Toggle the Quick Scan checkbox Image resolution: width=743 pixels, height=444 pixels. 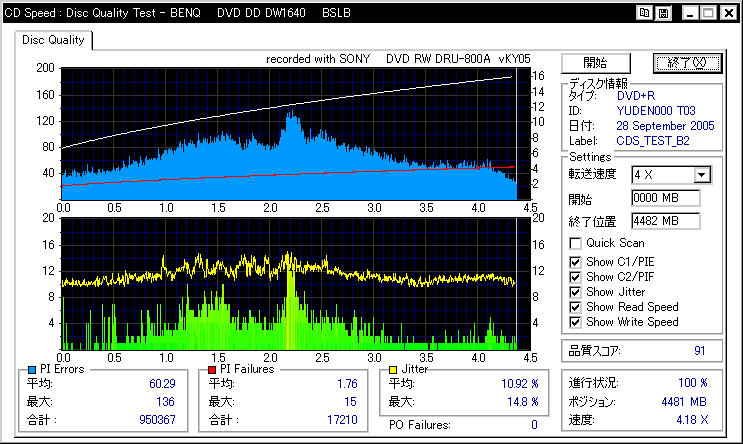[x=575, y=244]
